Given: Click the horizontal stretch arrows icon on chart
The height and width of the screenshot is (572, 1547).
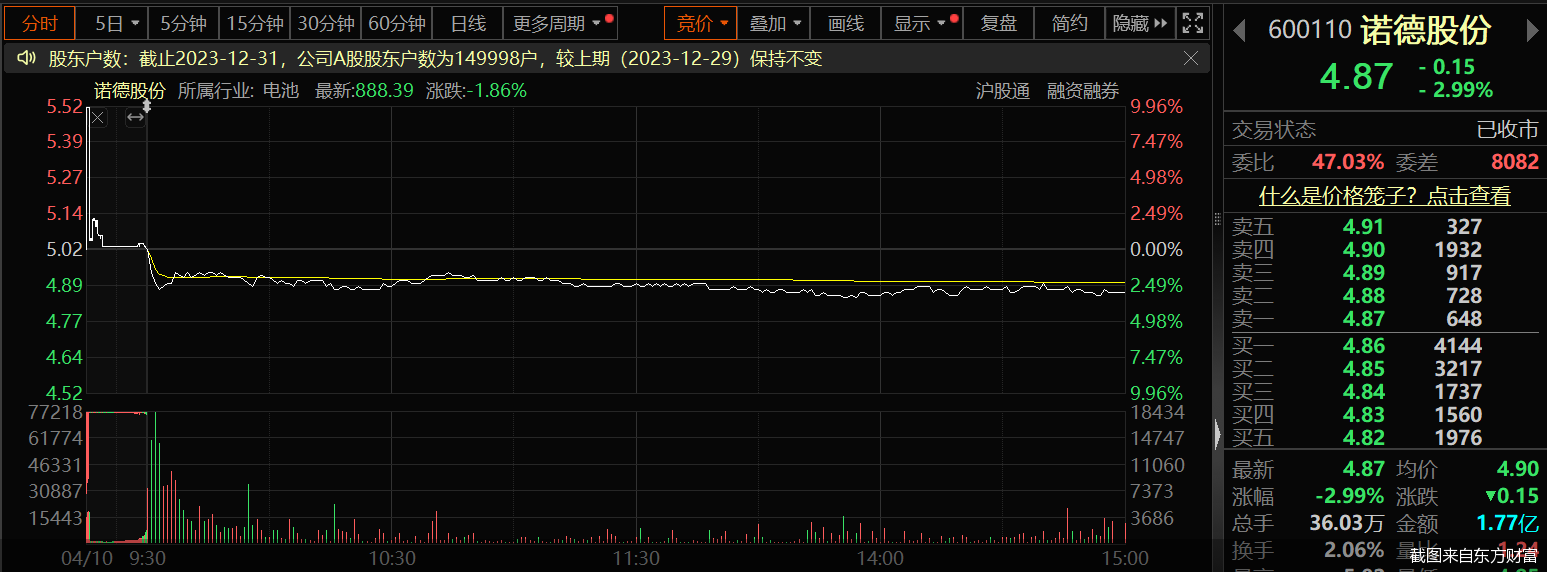Looking at the screenshot, I should (135, 118).
